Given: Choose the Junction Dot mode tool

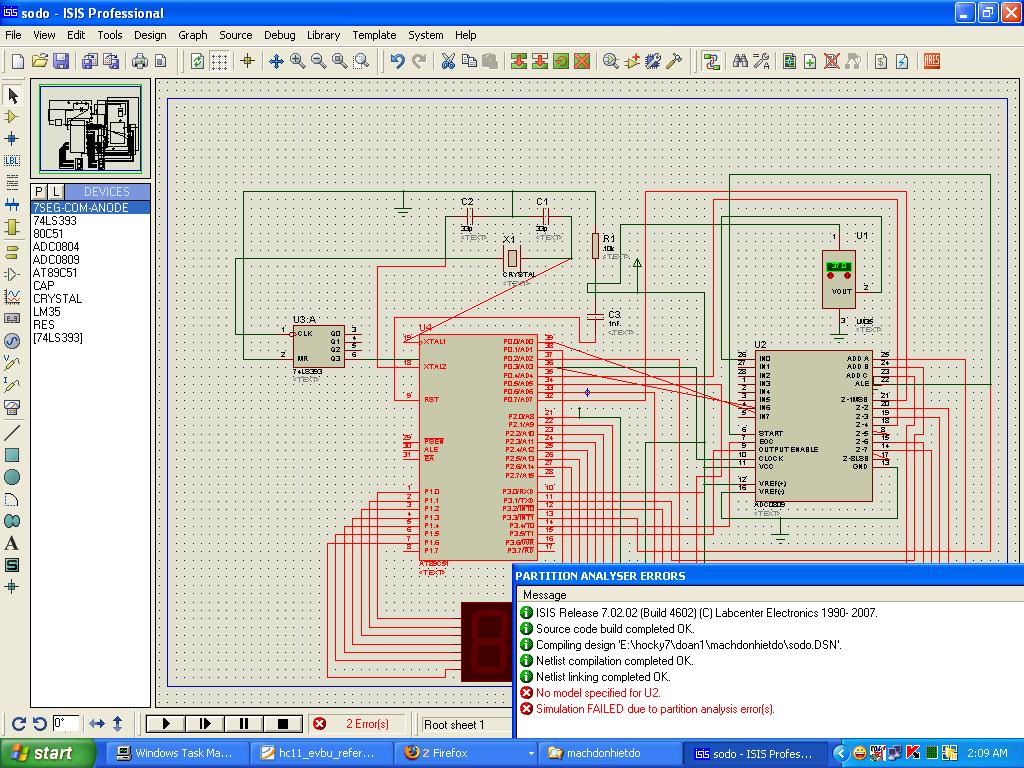Looking at the screenshot, I should tap(12, 138).
